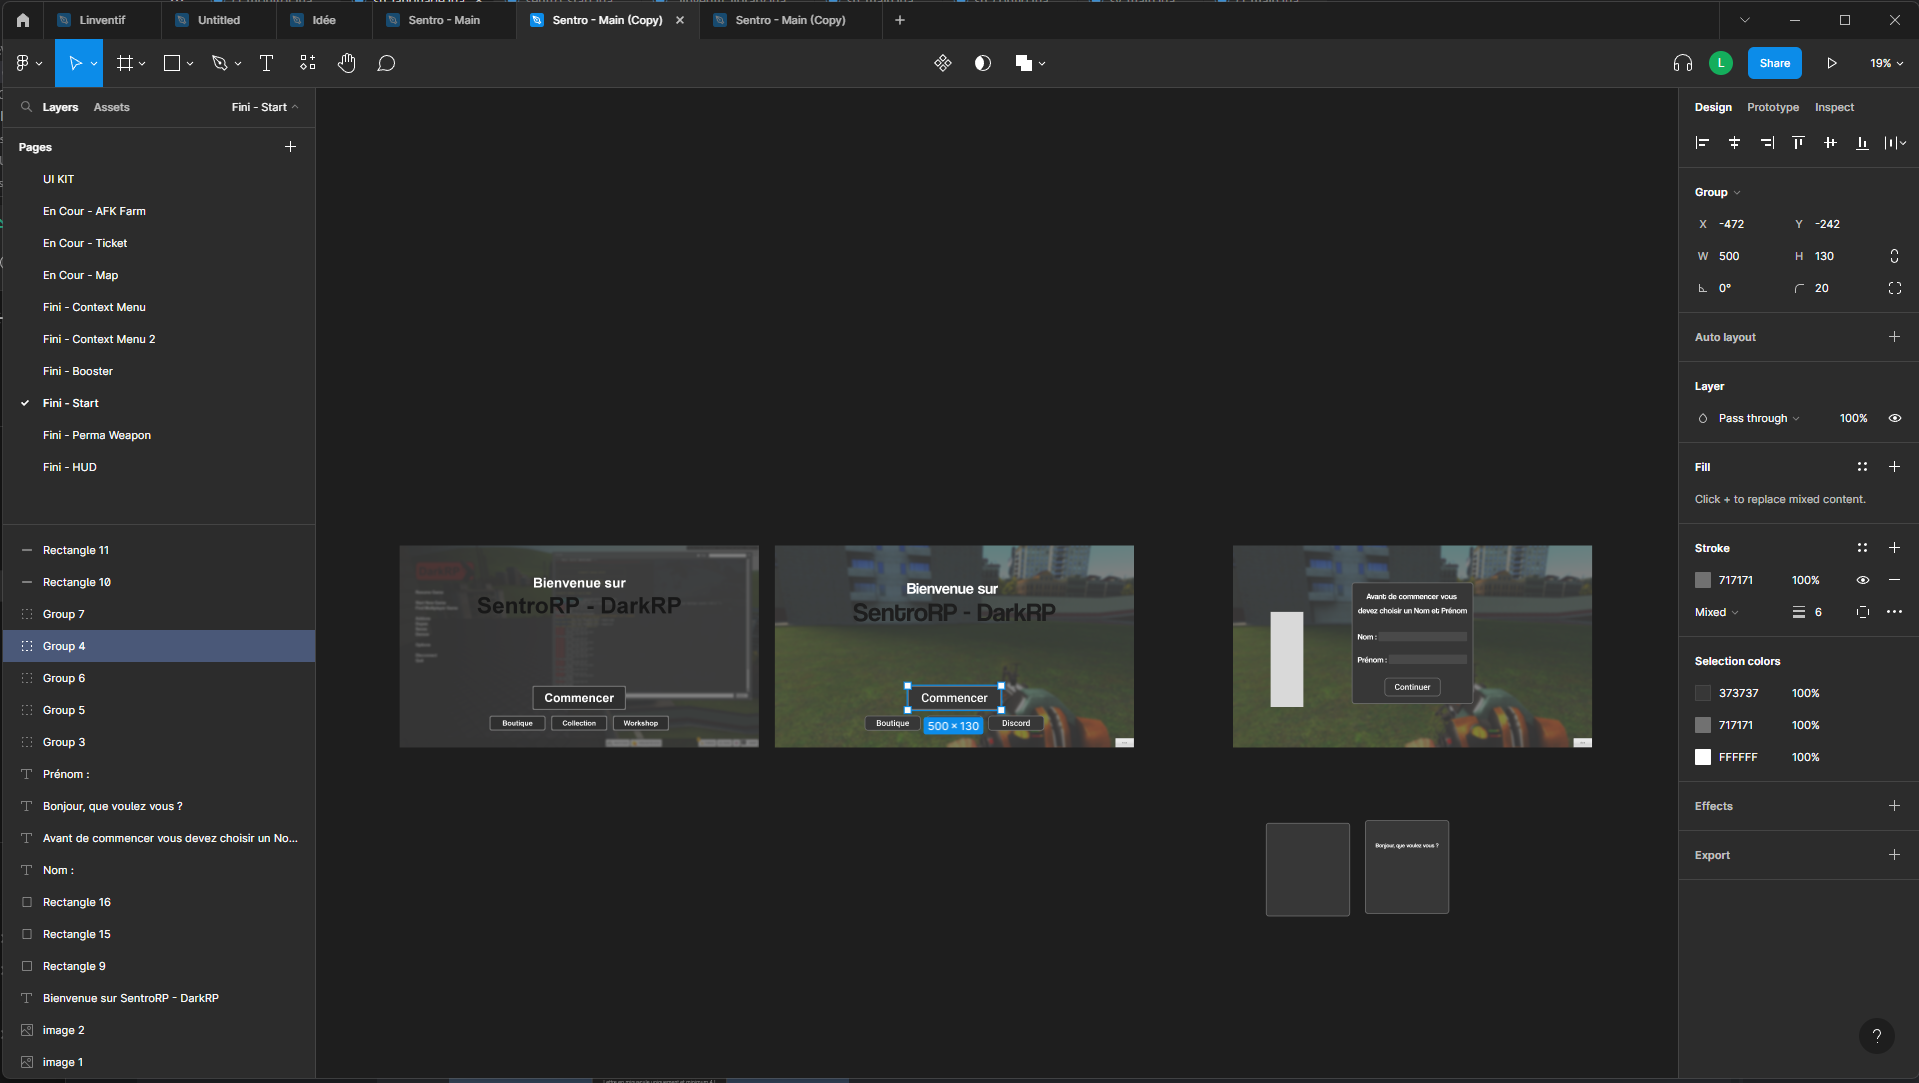Add a new page with plus

coord(290,147)
